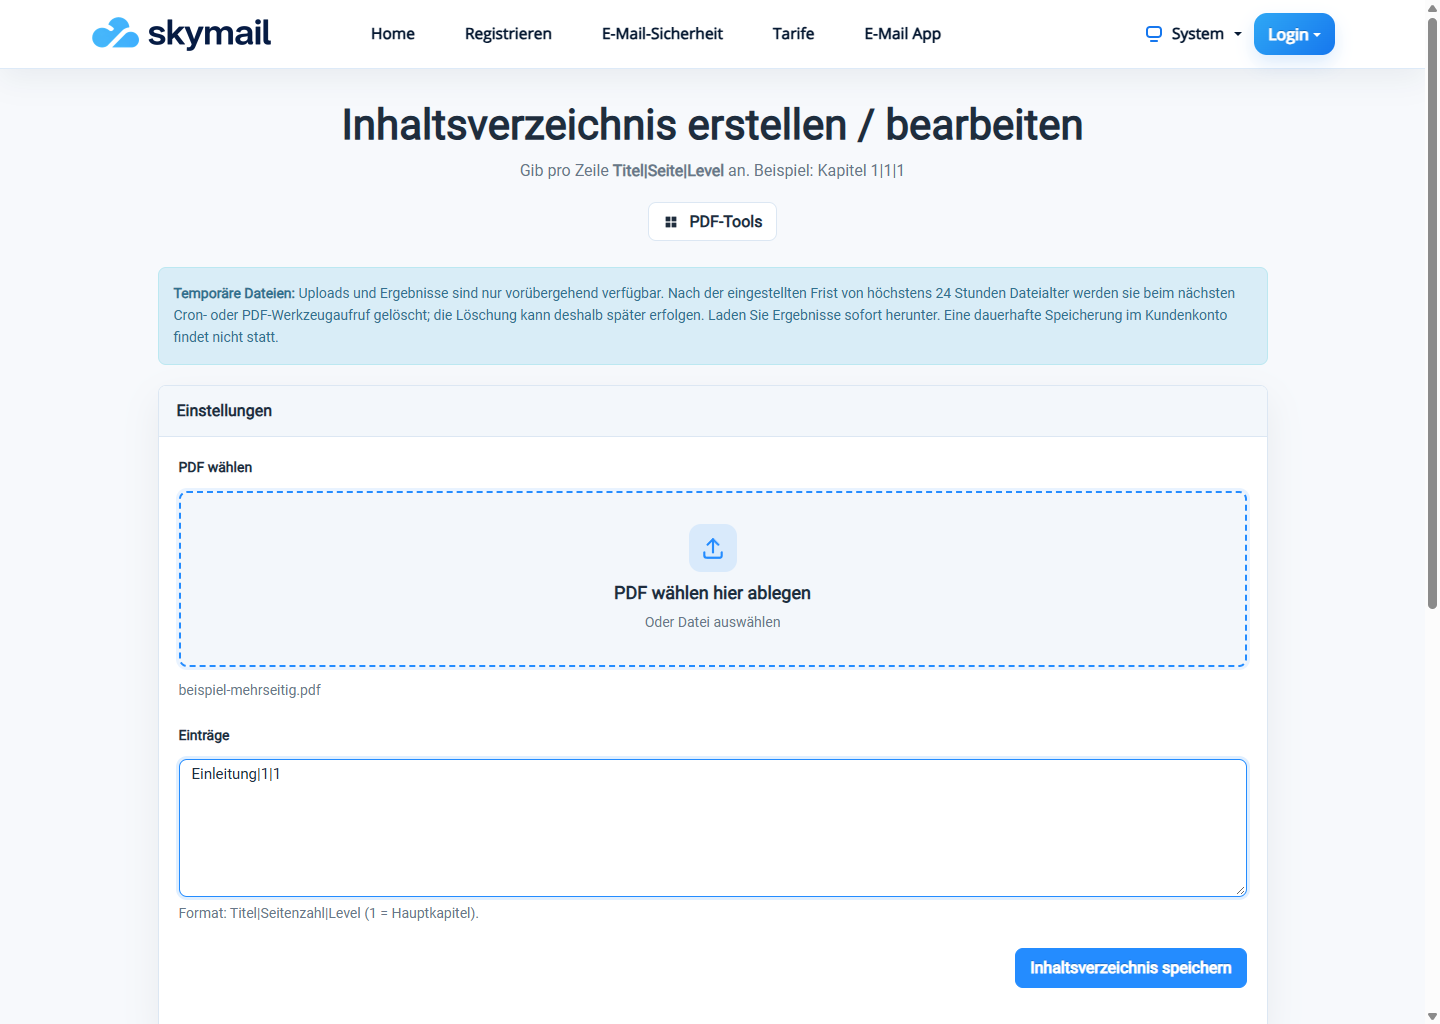Click the skymail cloud logo icon
The width and height of the screenshot is (1440, 1024).
point(115,33)
